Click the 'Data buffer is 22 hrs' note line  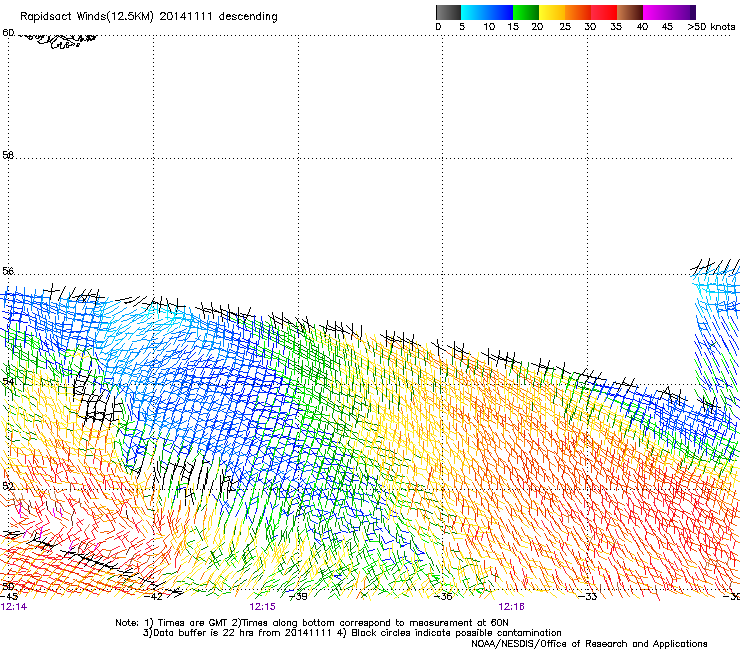(352, 633)
